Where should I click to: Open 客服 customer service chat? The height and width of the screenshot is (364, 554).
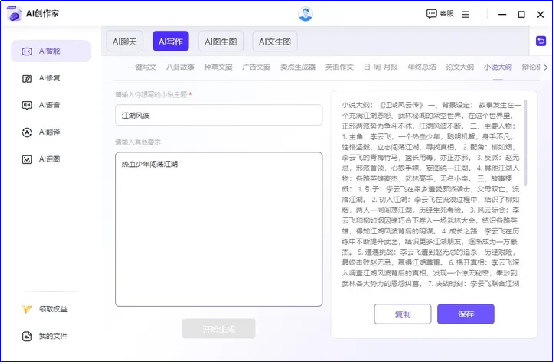click(x=440, y=14)
